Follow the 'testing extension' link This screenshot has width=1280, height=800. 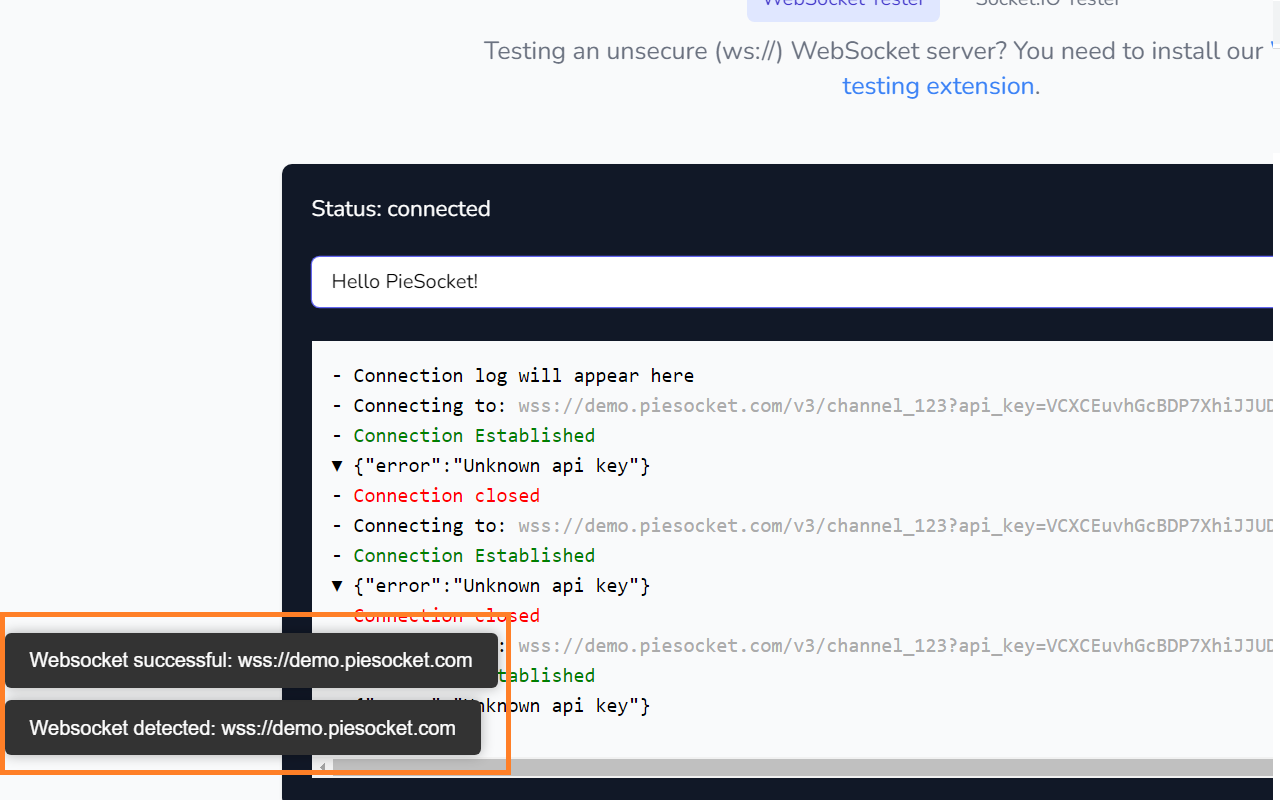(938, 86)
